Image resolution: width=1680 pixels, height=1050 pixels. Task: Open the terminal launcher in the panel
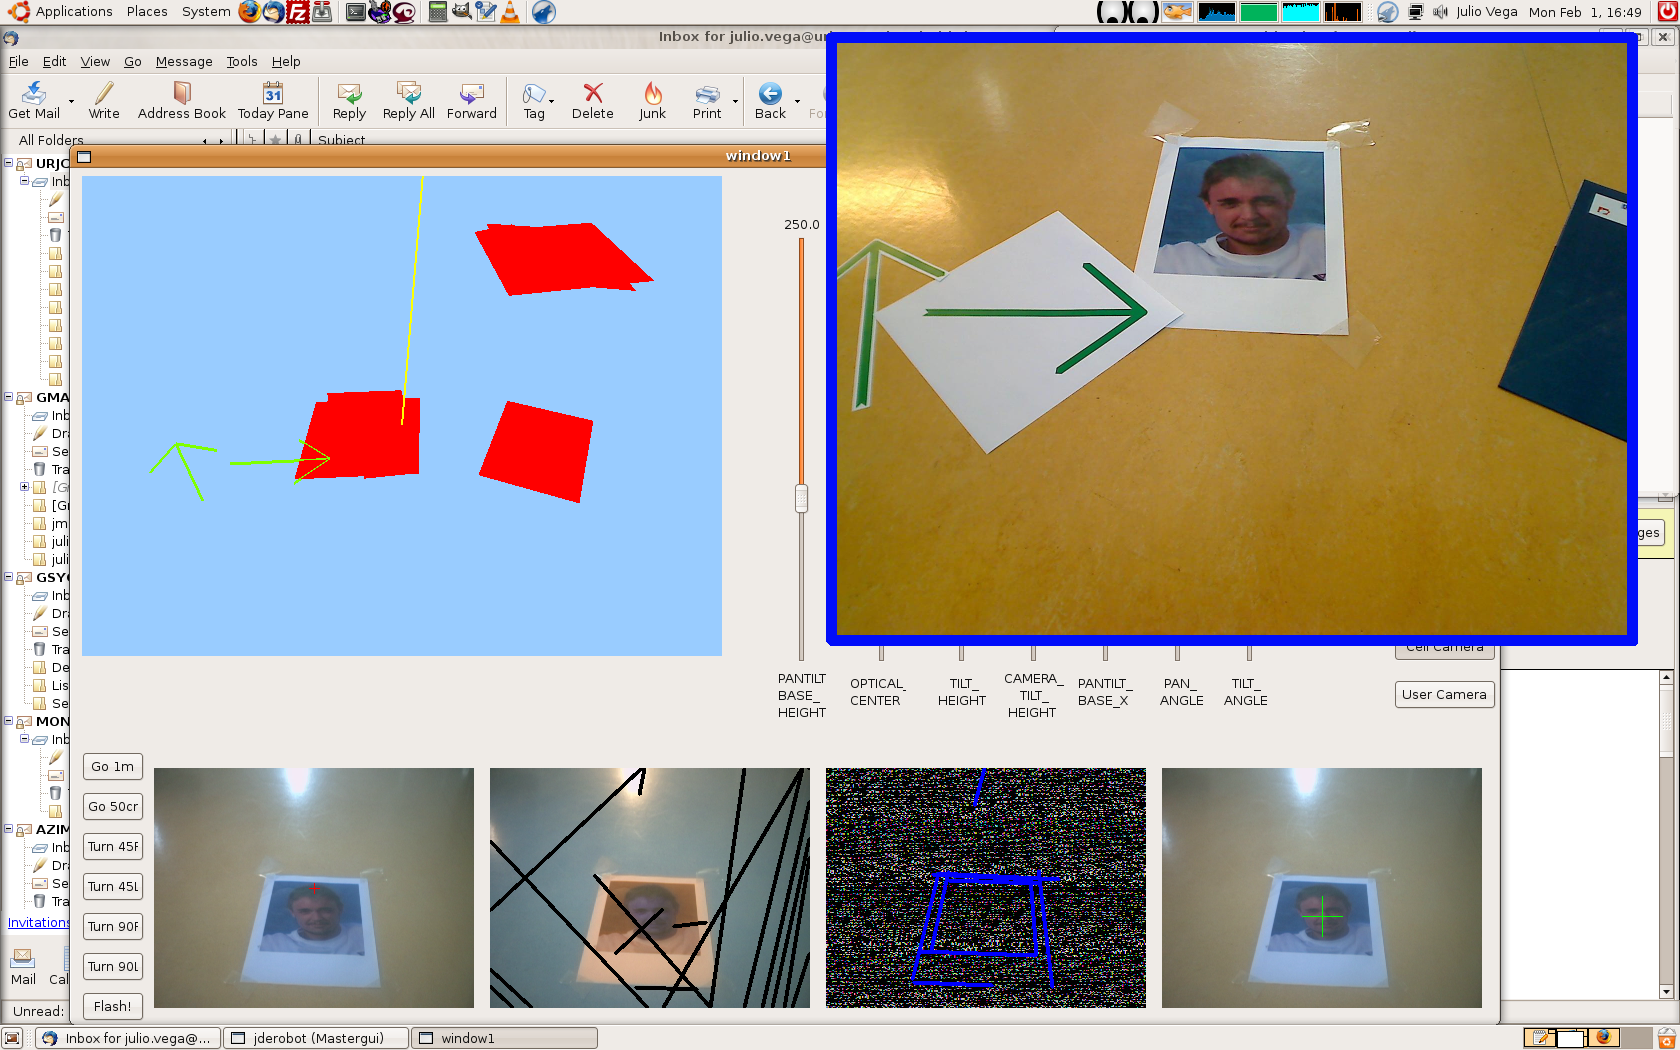(355, 12)
